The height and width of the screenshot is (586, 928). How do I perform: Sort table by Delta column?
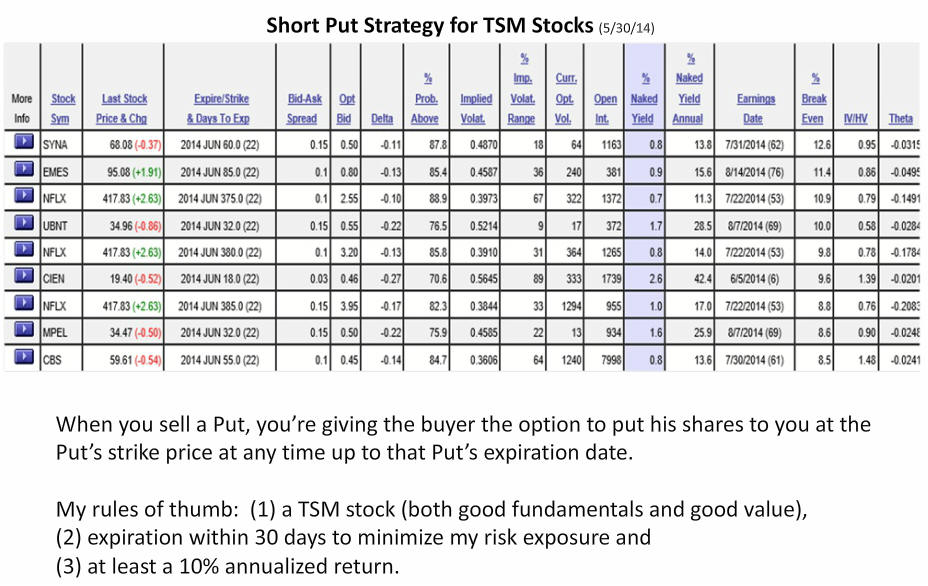[382, 118]
